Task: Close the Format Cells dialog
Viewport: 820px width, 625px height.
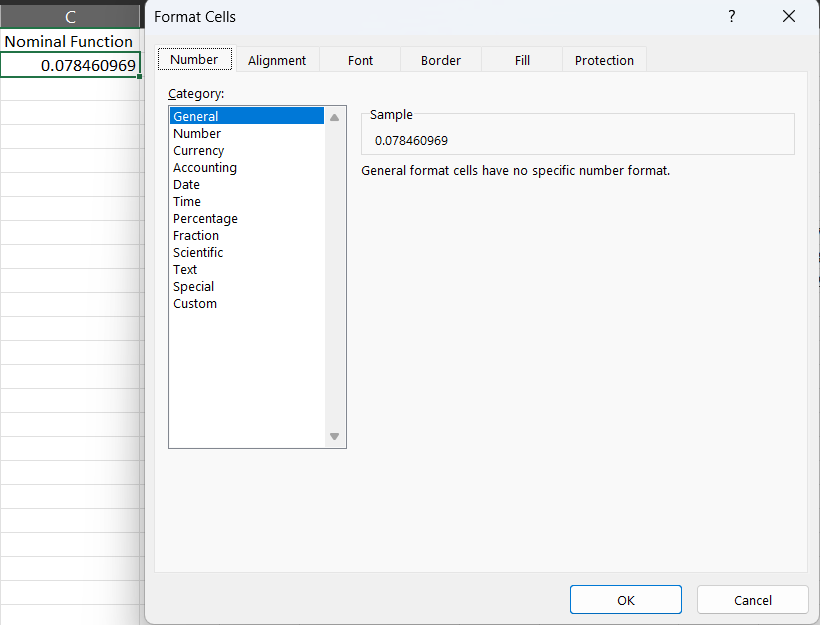Action: (x=789, y=17)
